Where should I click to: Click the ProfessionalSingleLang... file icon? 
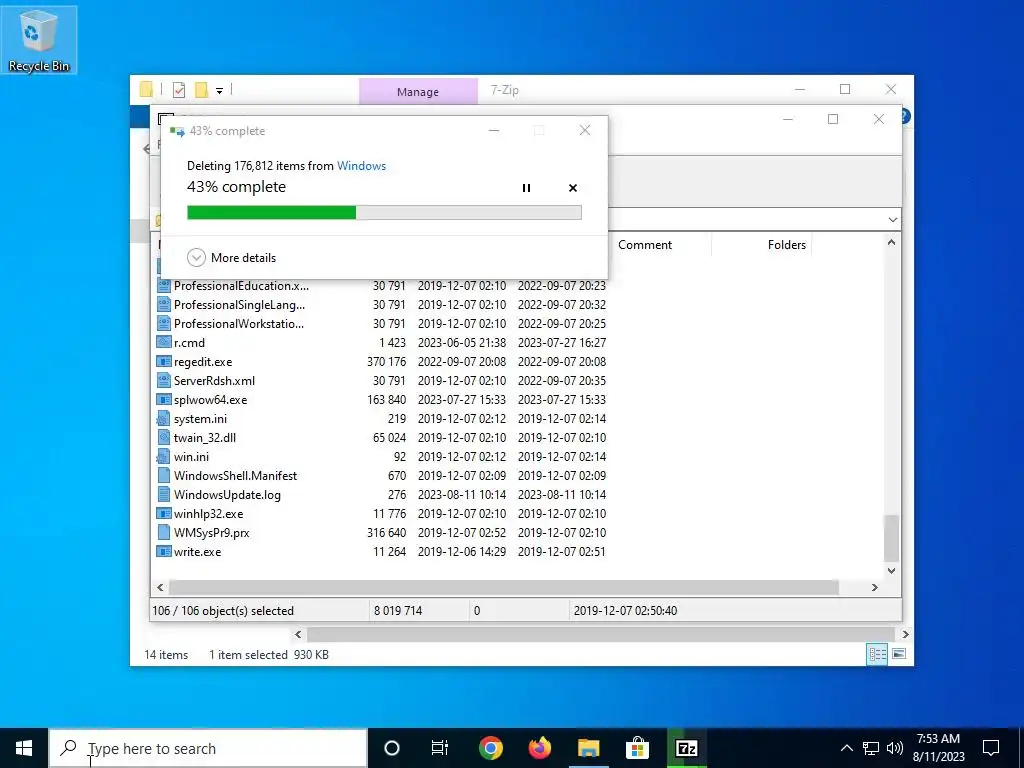tap(163, 305)
